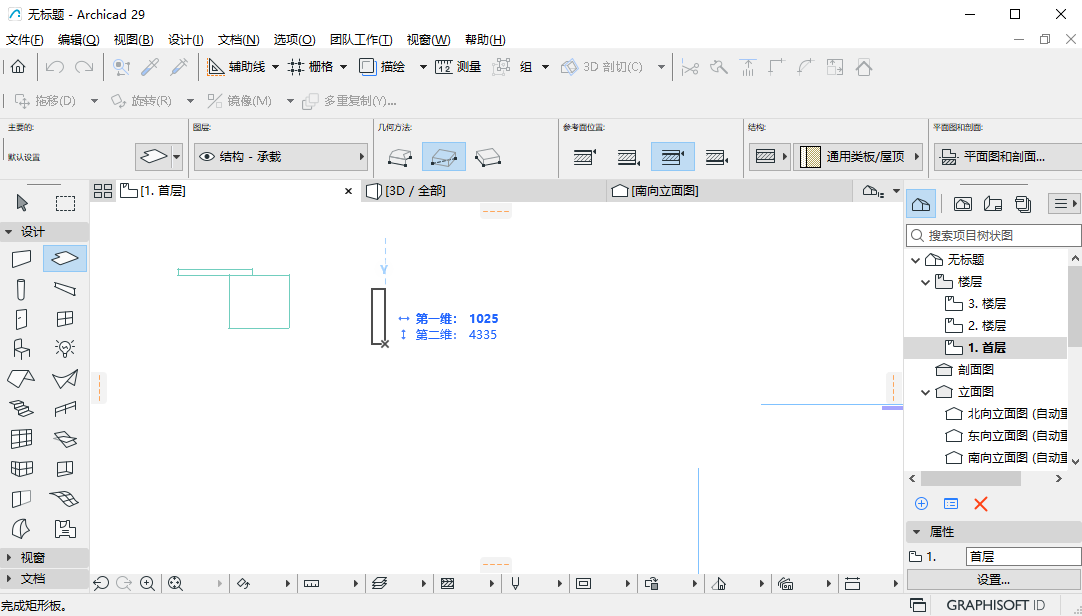Click the 平面图和剖面... button
Viewport: 1082px width, 616px height.
coord(1004,157)
